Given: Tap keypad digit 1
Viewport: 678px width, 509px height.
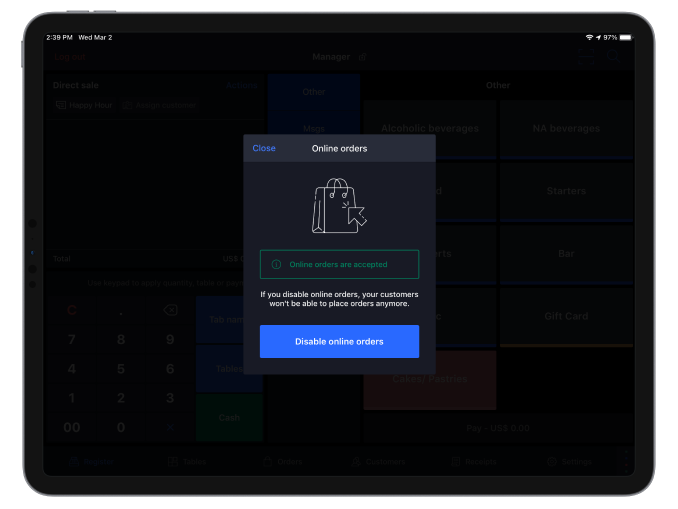Looking at the screenshot, I should click(72, 398).
